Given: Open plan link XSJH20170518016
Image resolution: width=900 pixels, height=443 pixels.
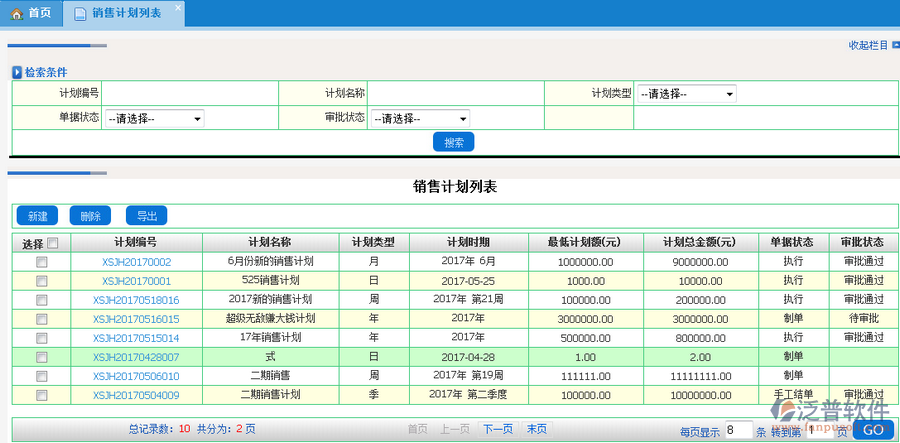Looking at the screenshot, I should (x=136, y=300).
